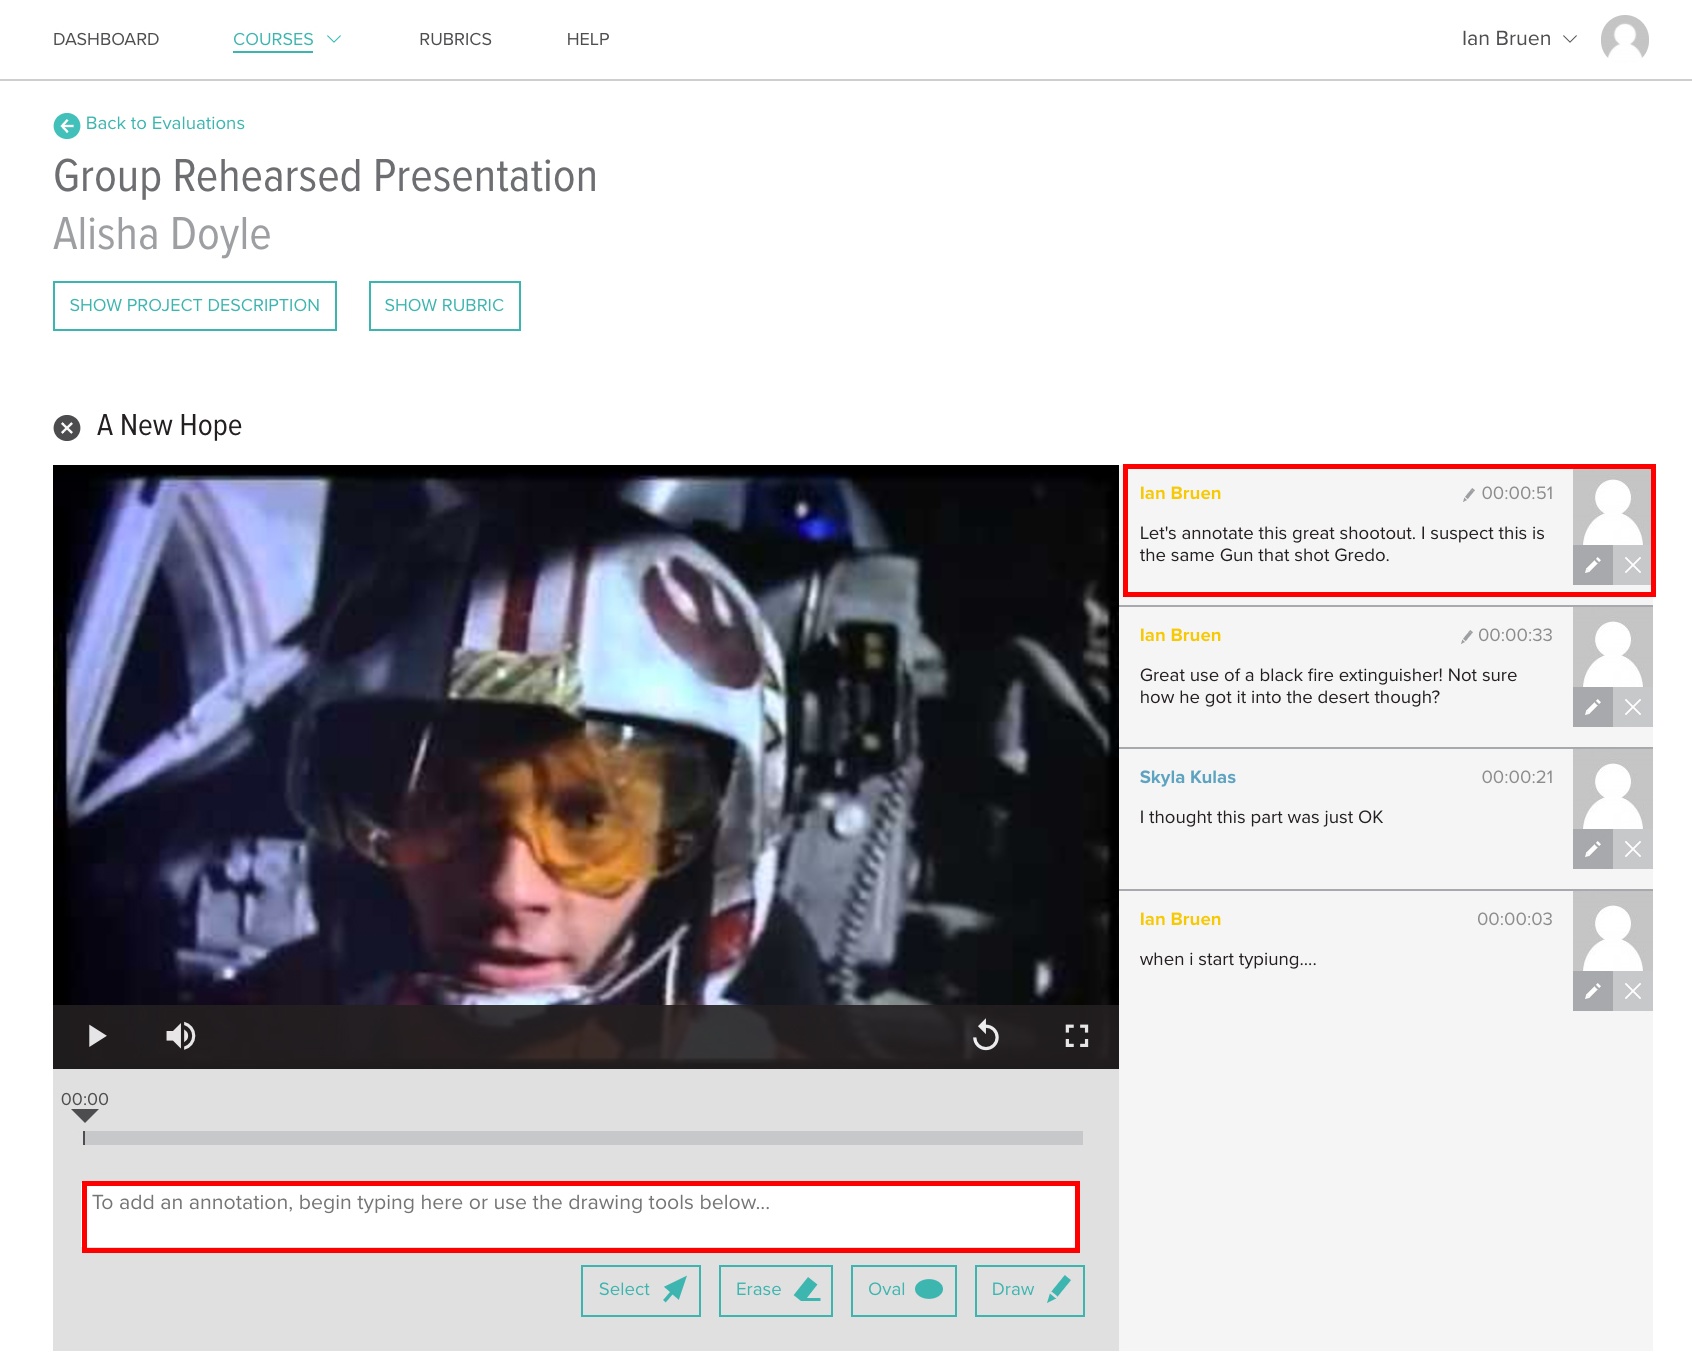Screen dimensions: 1692x1364
Task: Click the Group Rehearsed Presentation title
Action: tap(325, 177)
